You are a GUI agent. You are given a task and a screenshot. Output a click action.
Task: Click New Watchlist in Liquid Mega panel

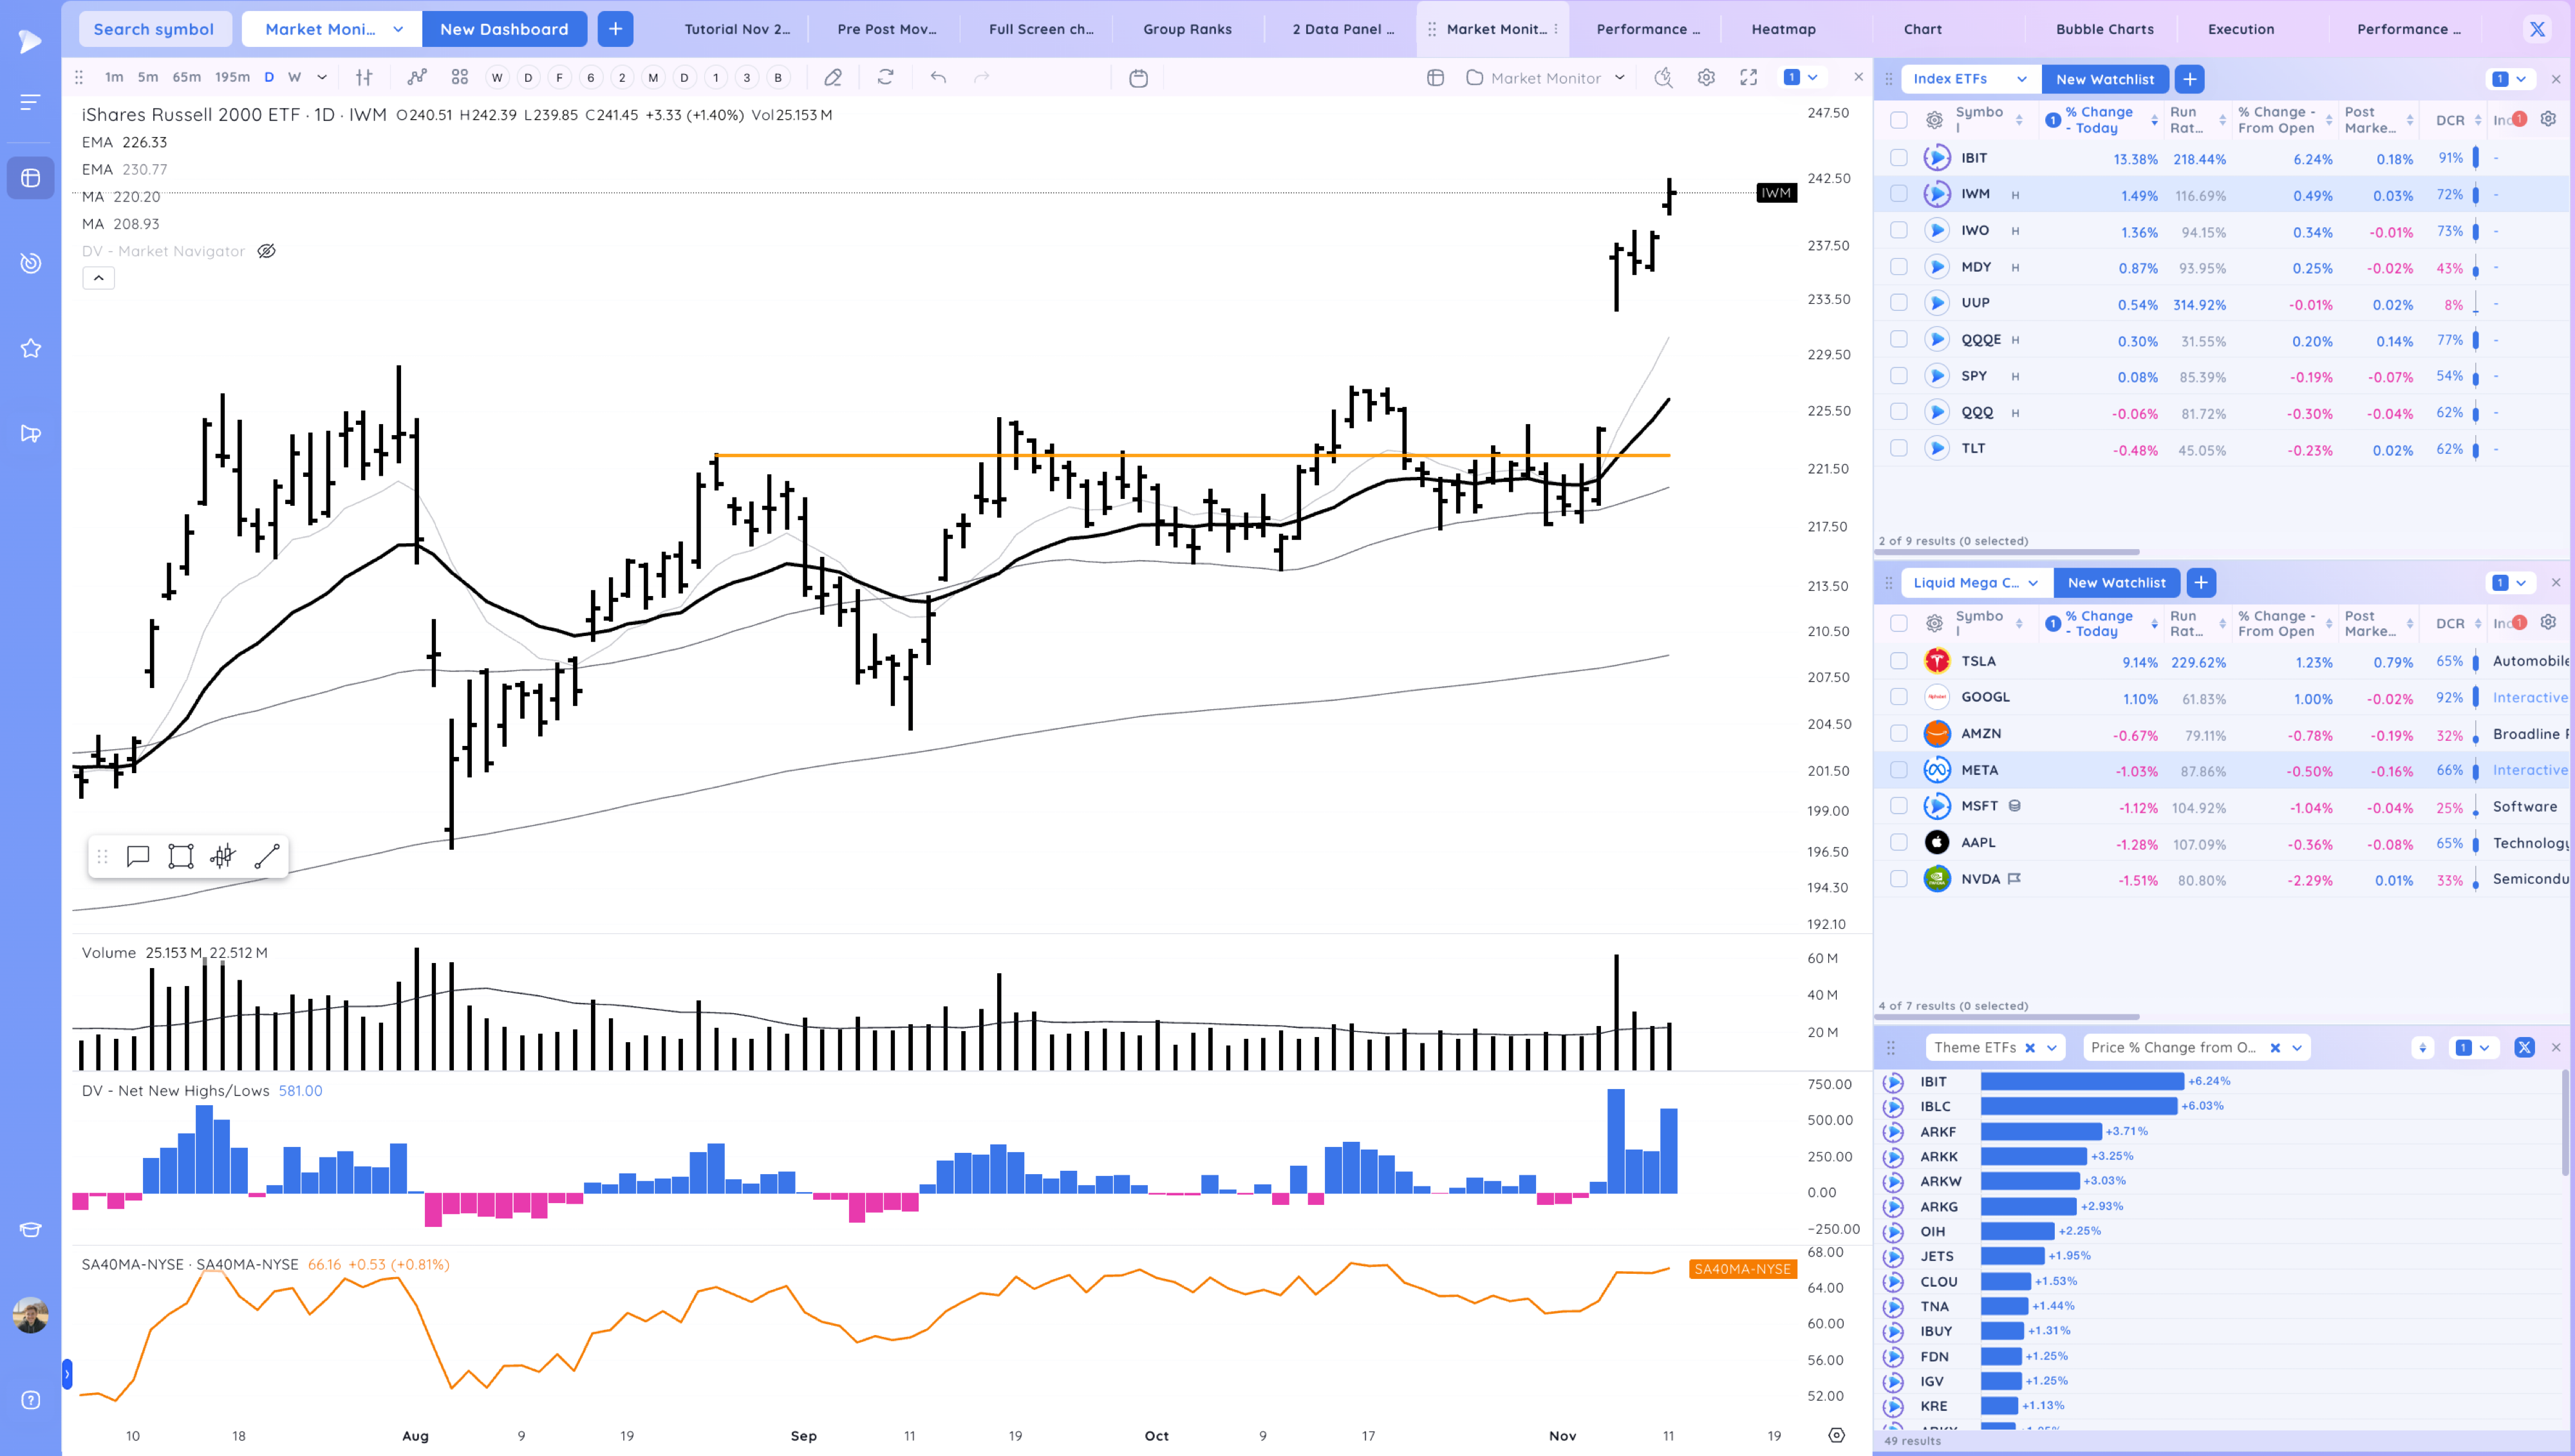click(2116, 582)
